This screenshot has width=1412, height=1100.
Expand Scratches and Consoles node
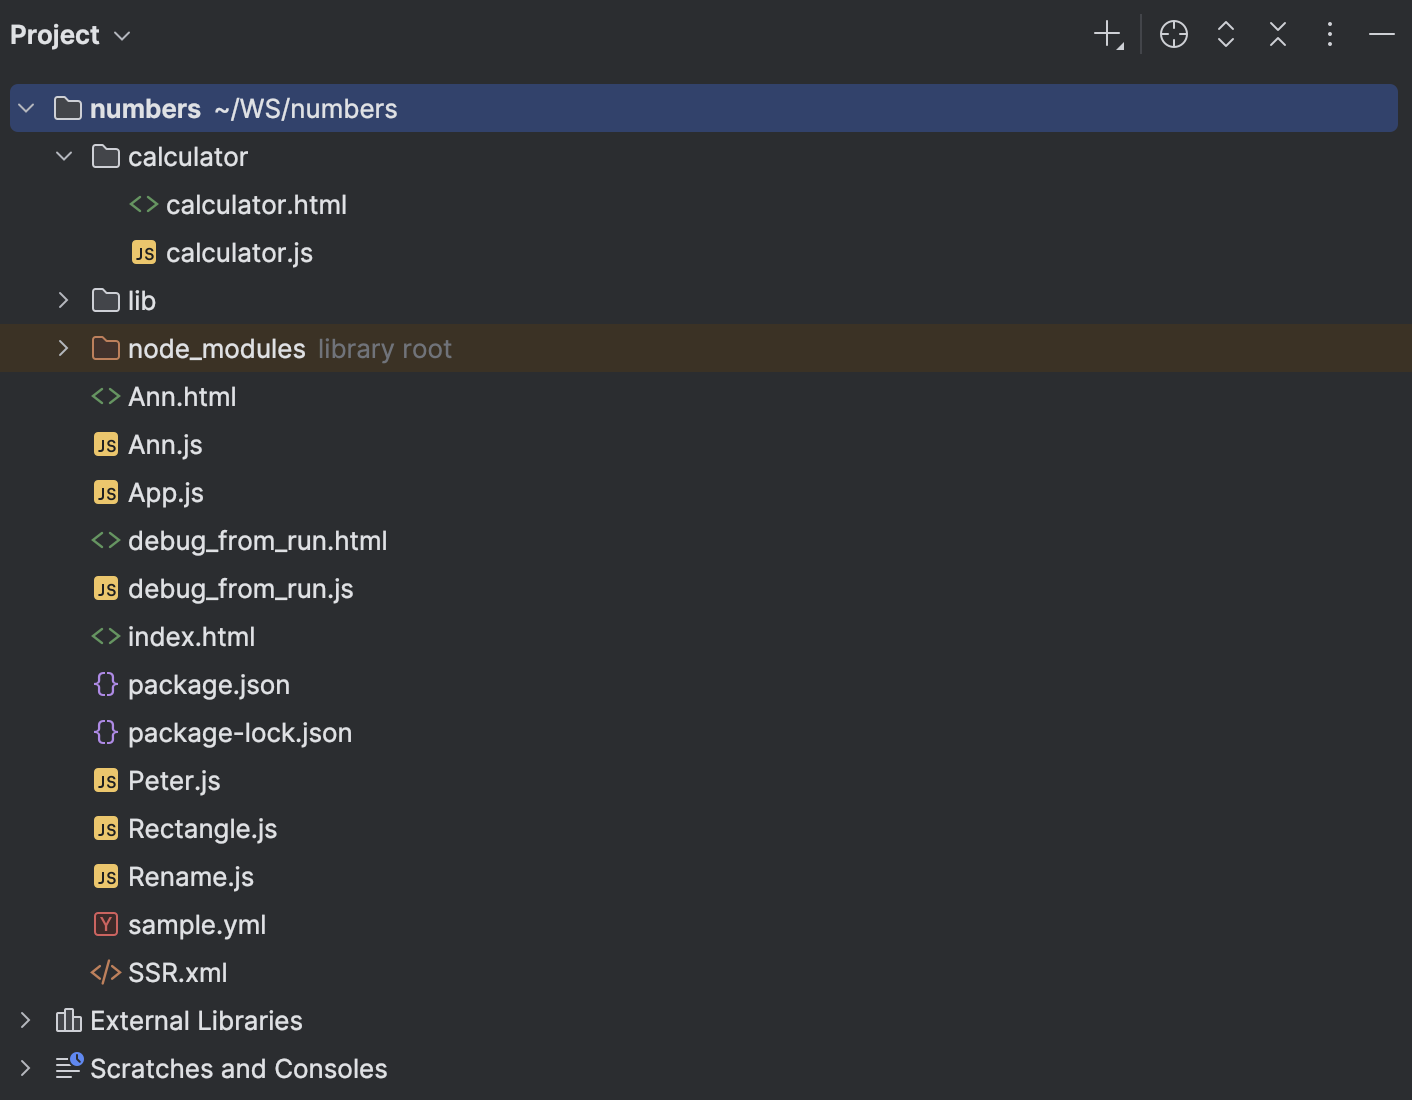click(26, 1068)
